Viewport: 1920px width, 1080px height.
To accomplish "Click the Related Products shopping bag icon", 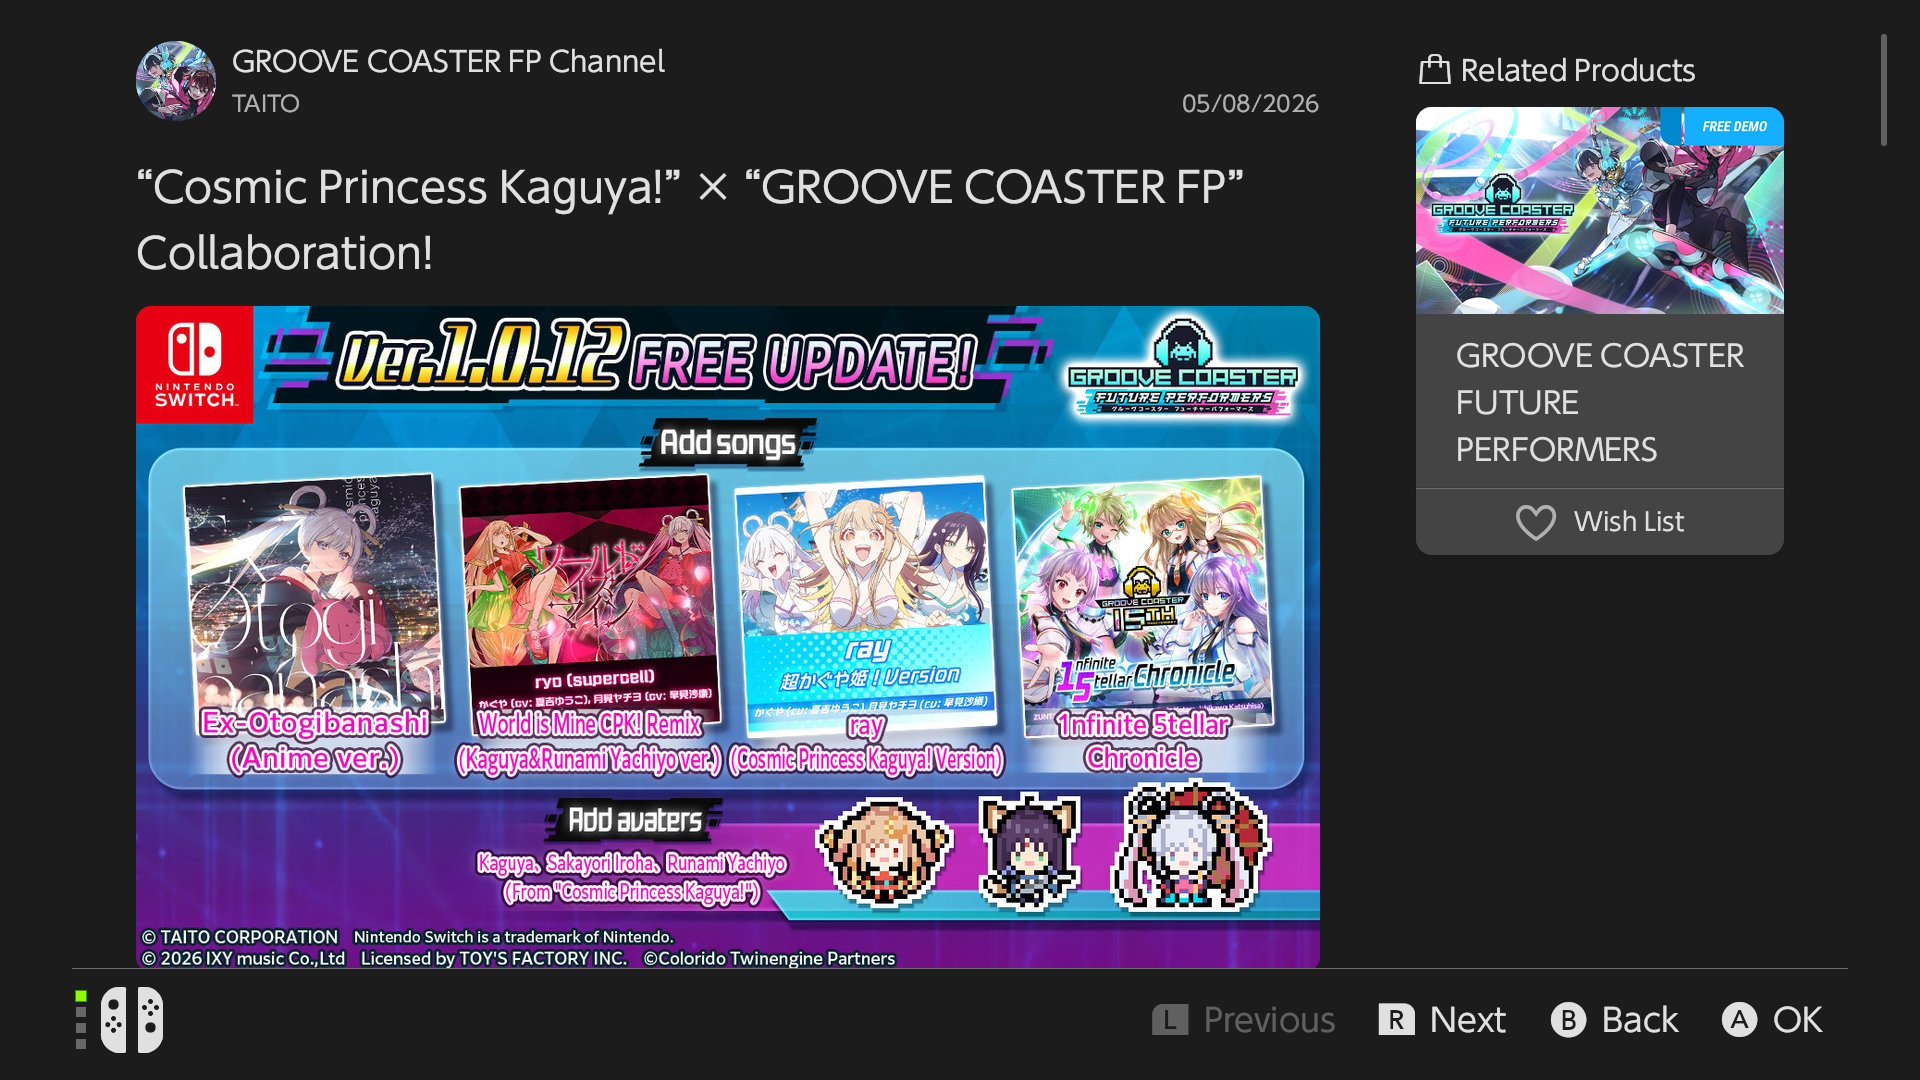I will point(1435,69).
